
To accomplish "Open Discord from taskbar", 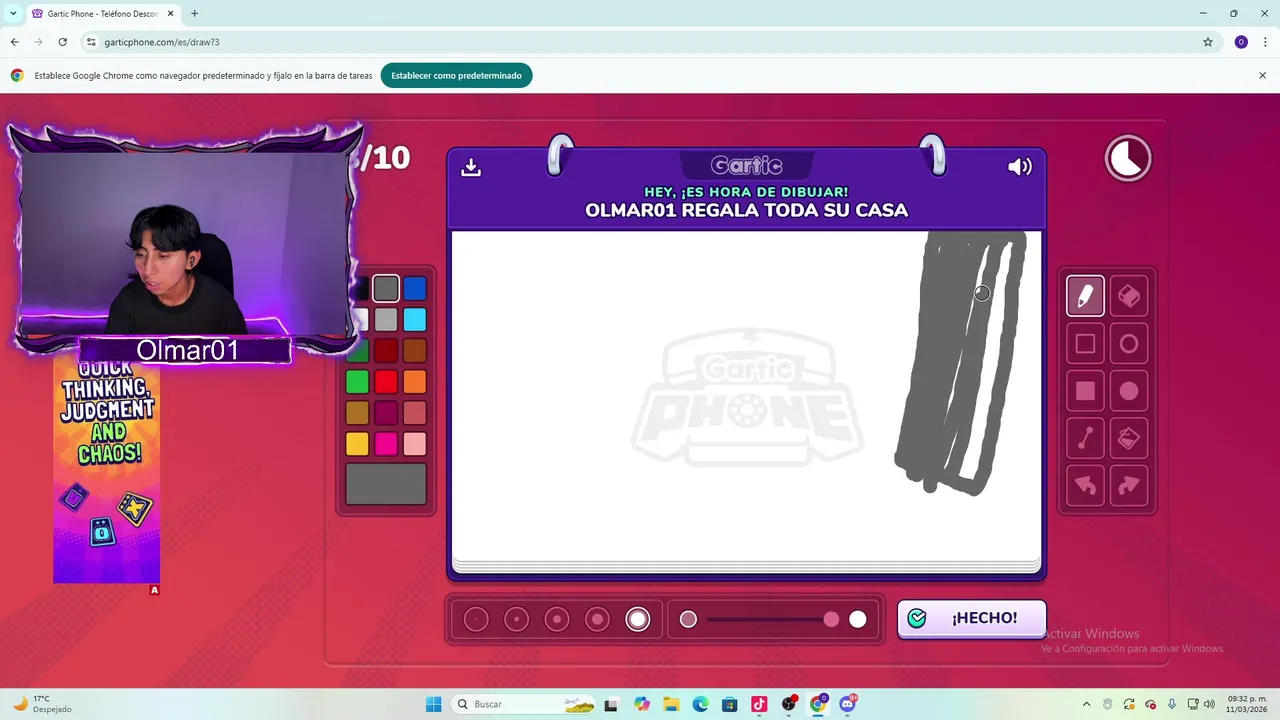I will (x=848, y=704).
